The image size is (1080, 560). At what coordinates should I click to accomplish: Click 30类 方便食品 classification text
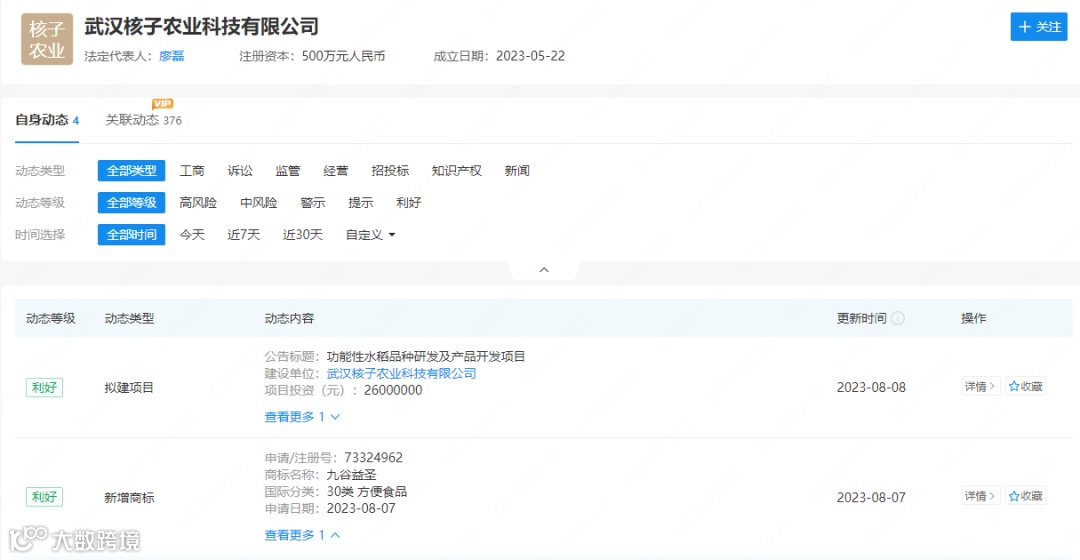pyautogui.click(x=367, y=491)
